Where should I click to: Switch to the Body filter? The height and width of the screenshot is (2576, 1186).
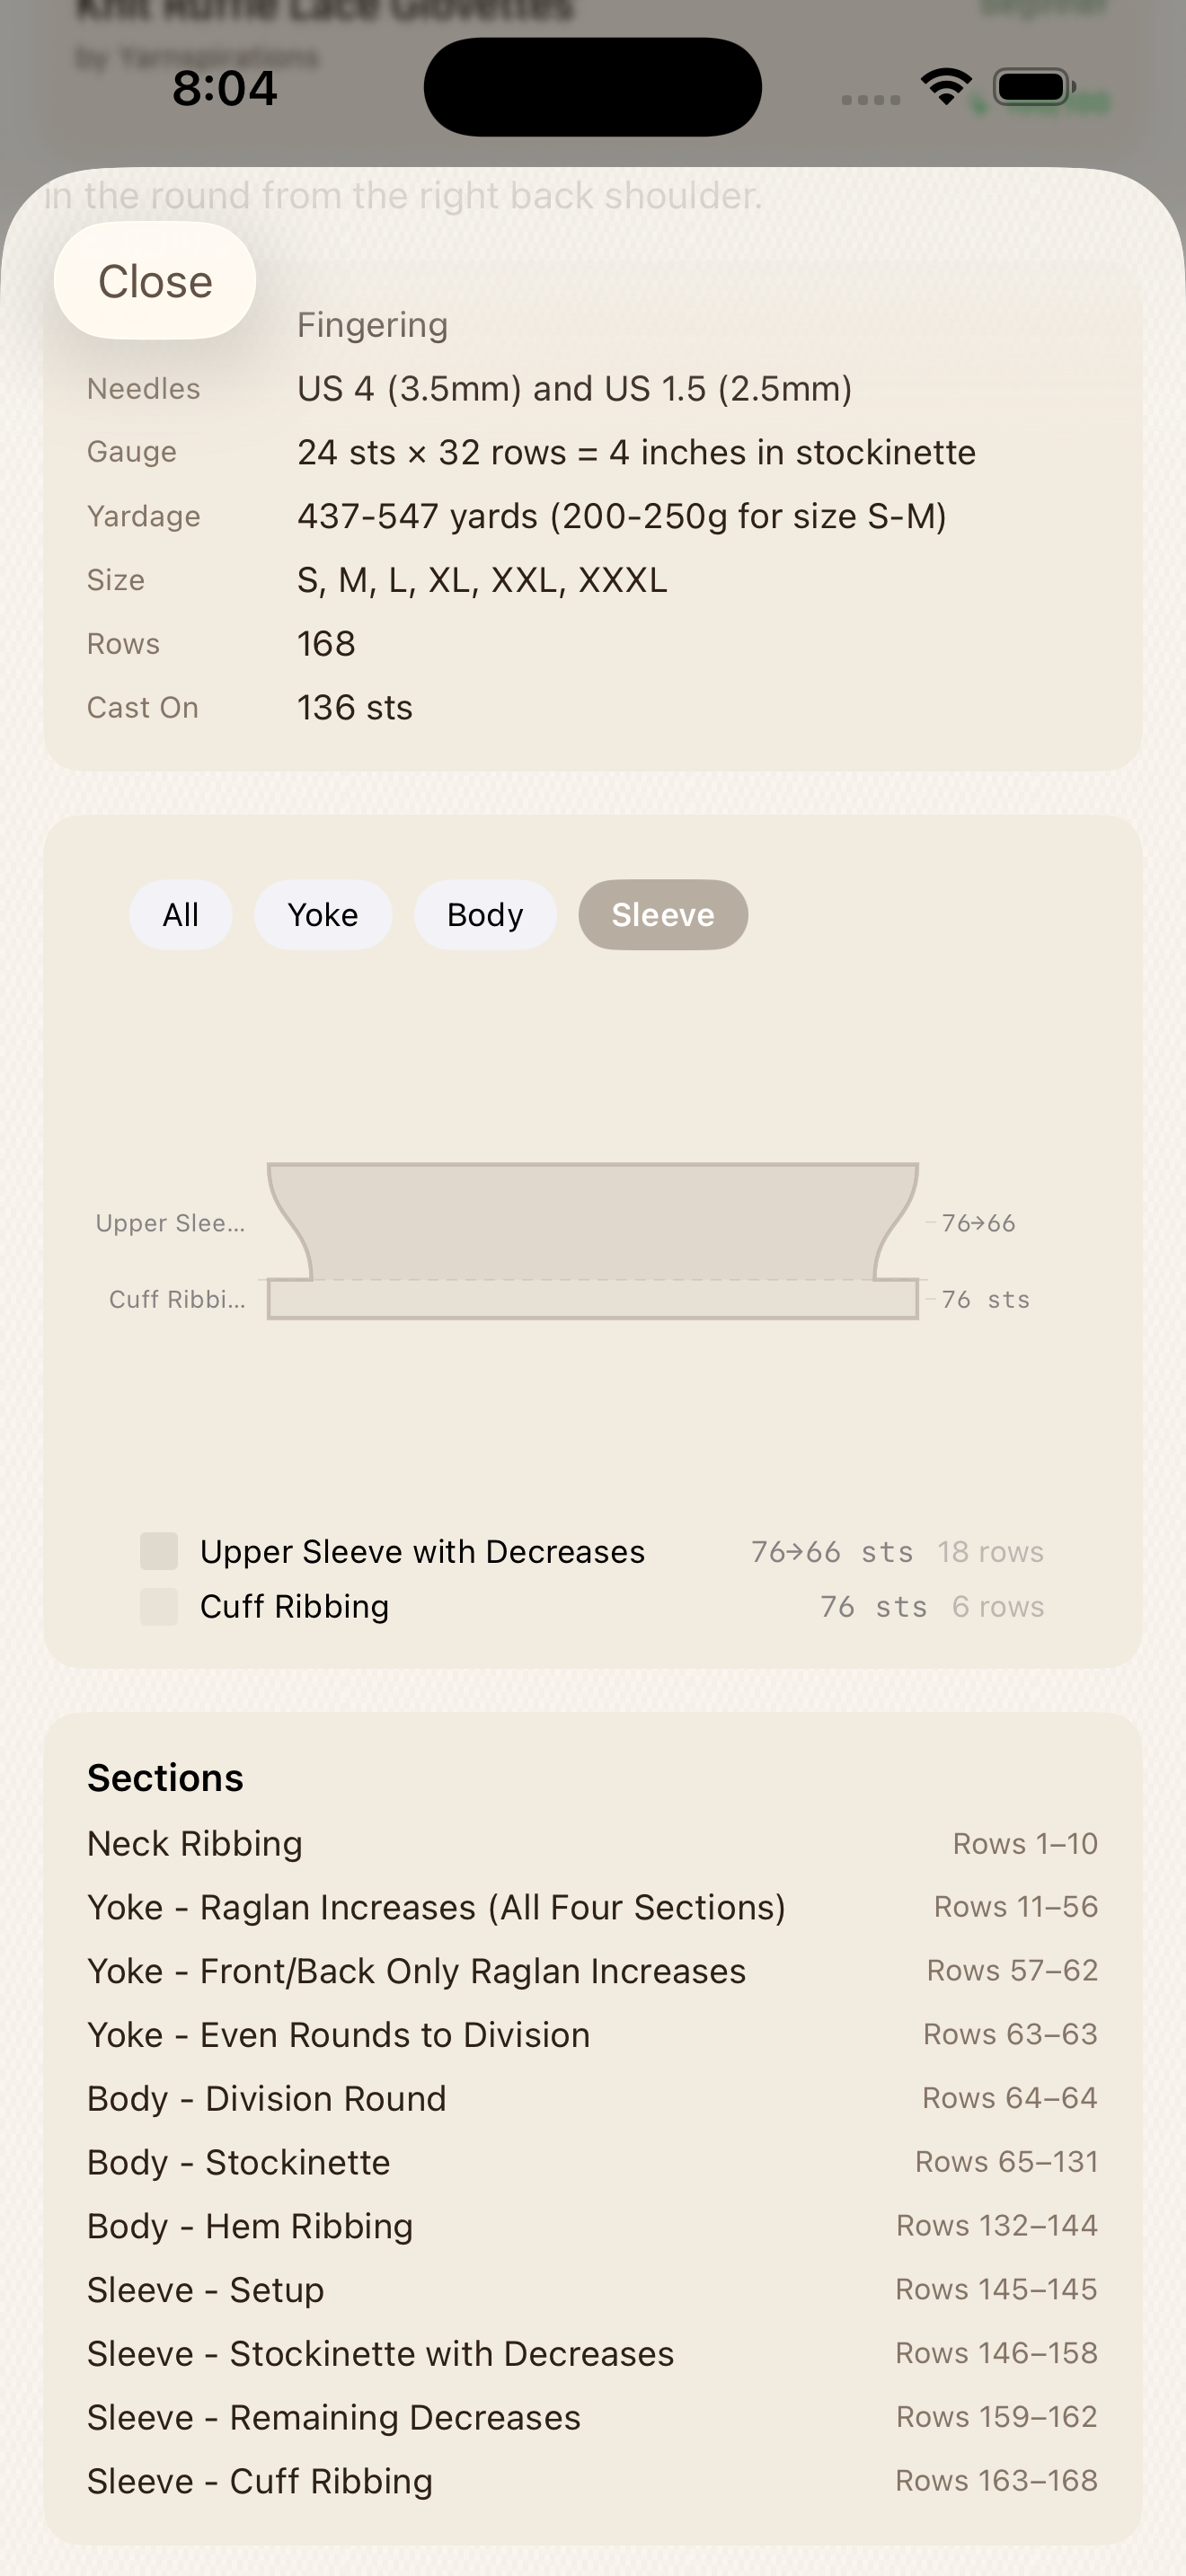coord(484,914)
